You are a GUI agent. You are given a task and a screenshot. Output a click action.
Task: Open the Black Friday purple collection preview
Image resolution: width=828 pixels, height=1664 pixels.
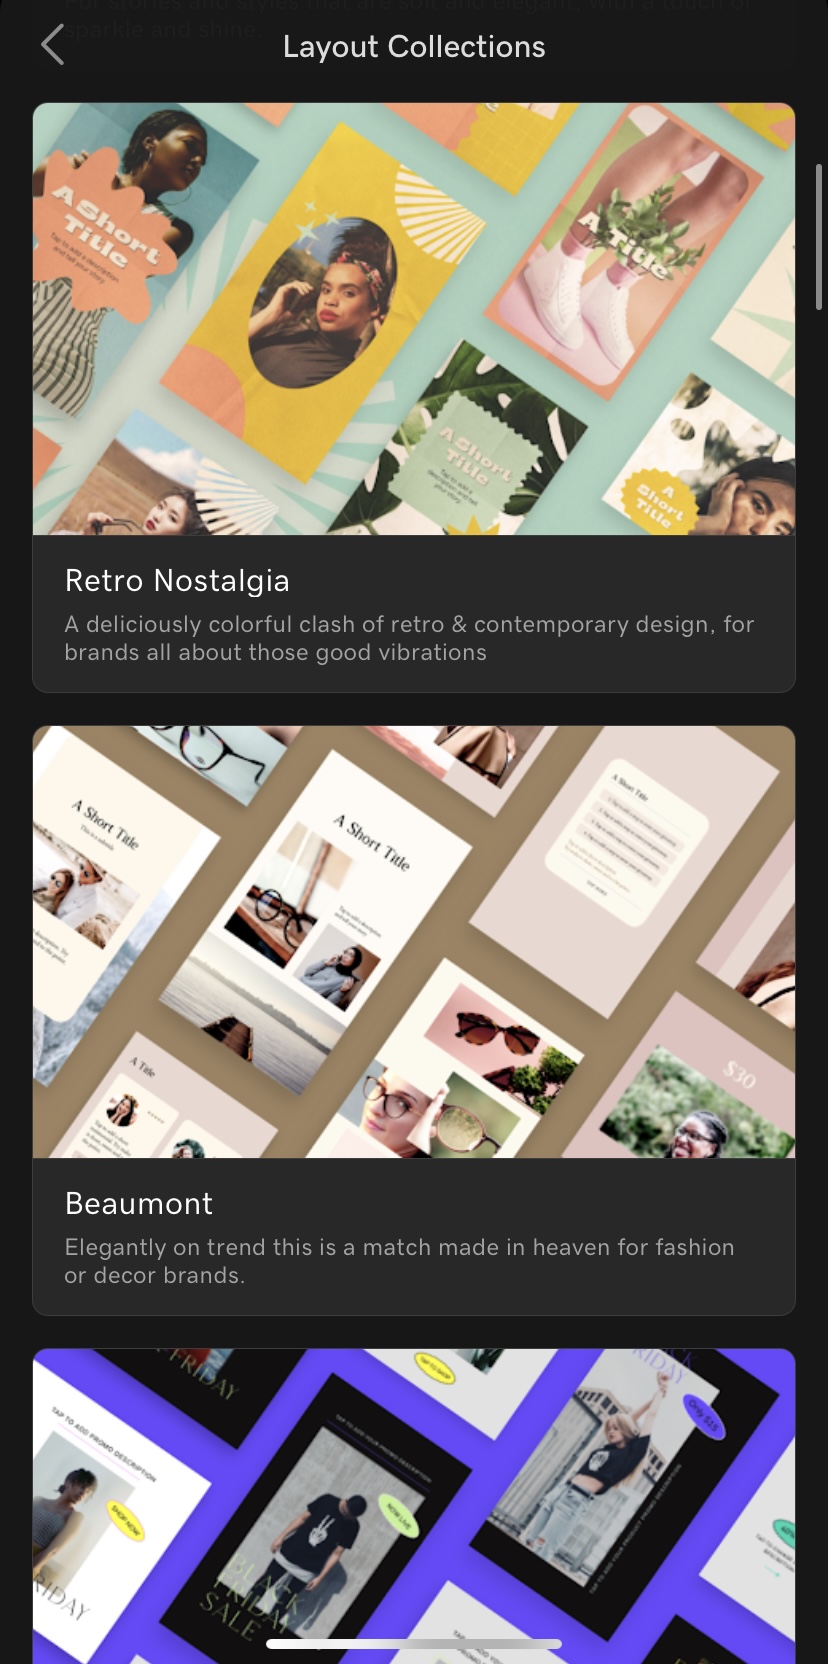[x=414, y=1506]
